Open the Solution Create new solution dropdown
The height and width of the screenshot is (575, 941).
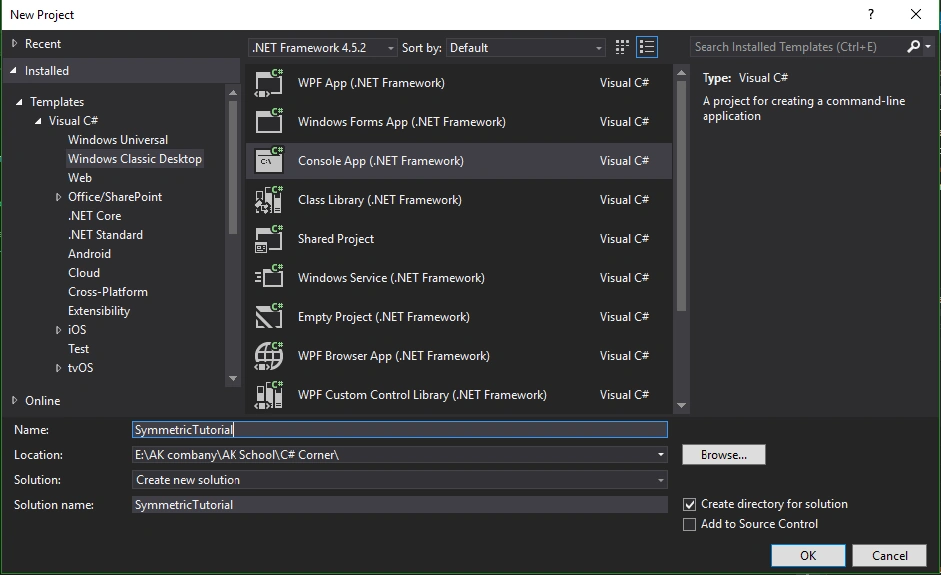[400, 480]
